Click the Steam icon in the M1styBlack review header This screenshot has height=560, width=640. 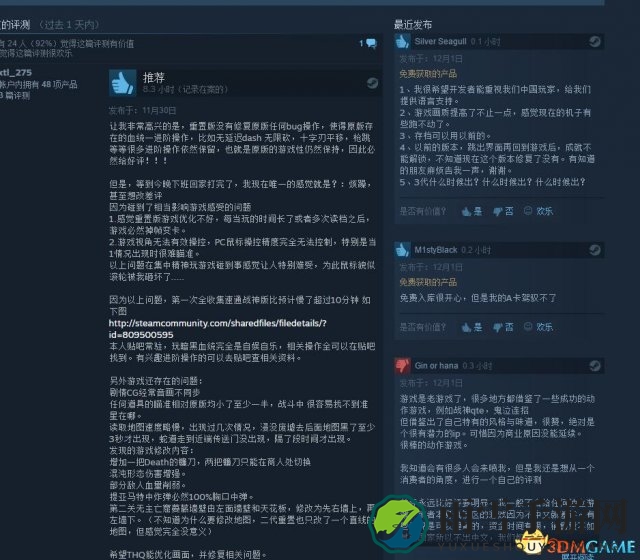(x=595, y=250)
